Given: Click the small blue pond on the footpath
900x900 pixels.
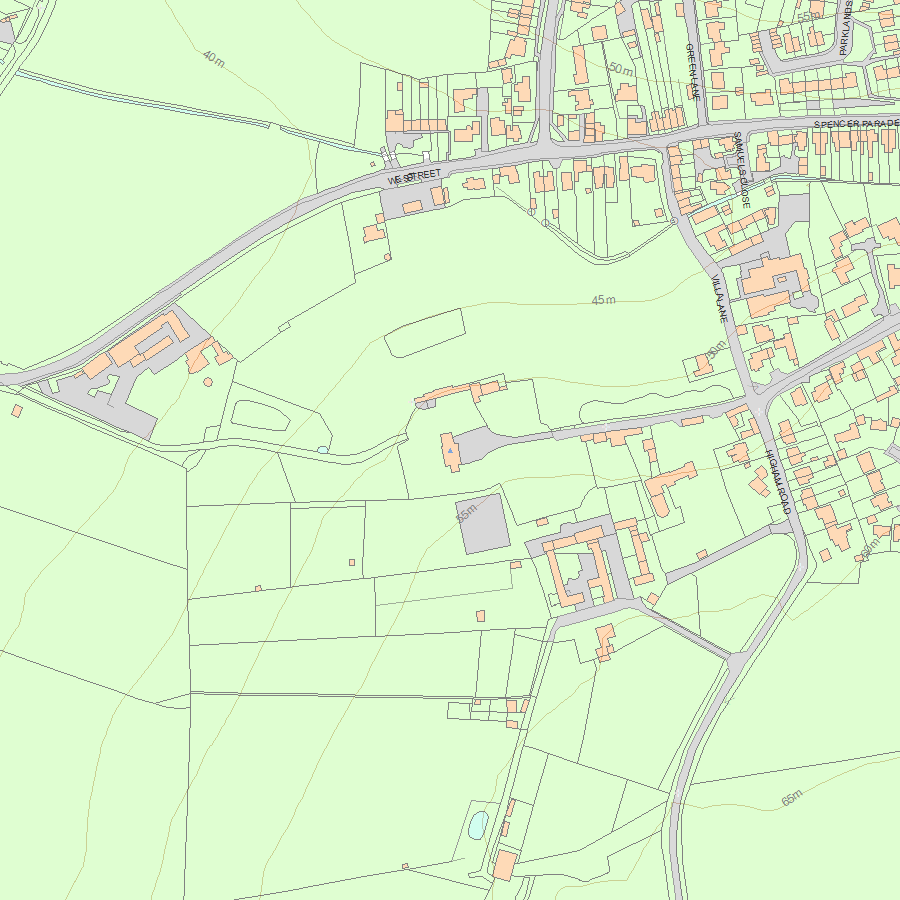Looking at the screenshot, I should tap(323, 450).
